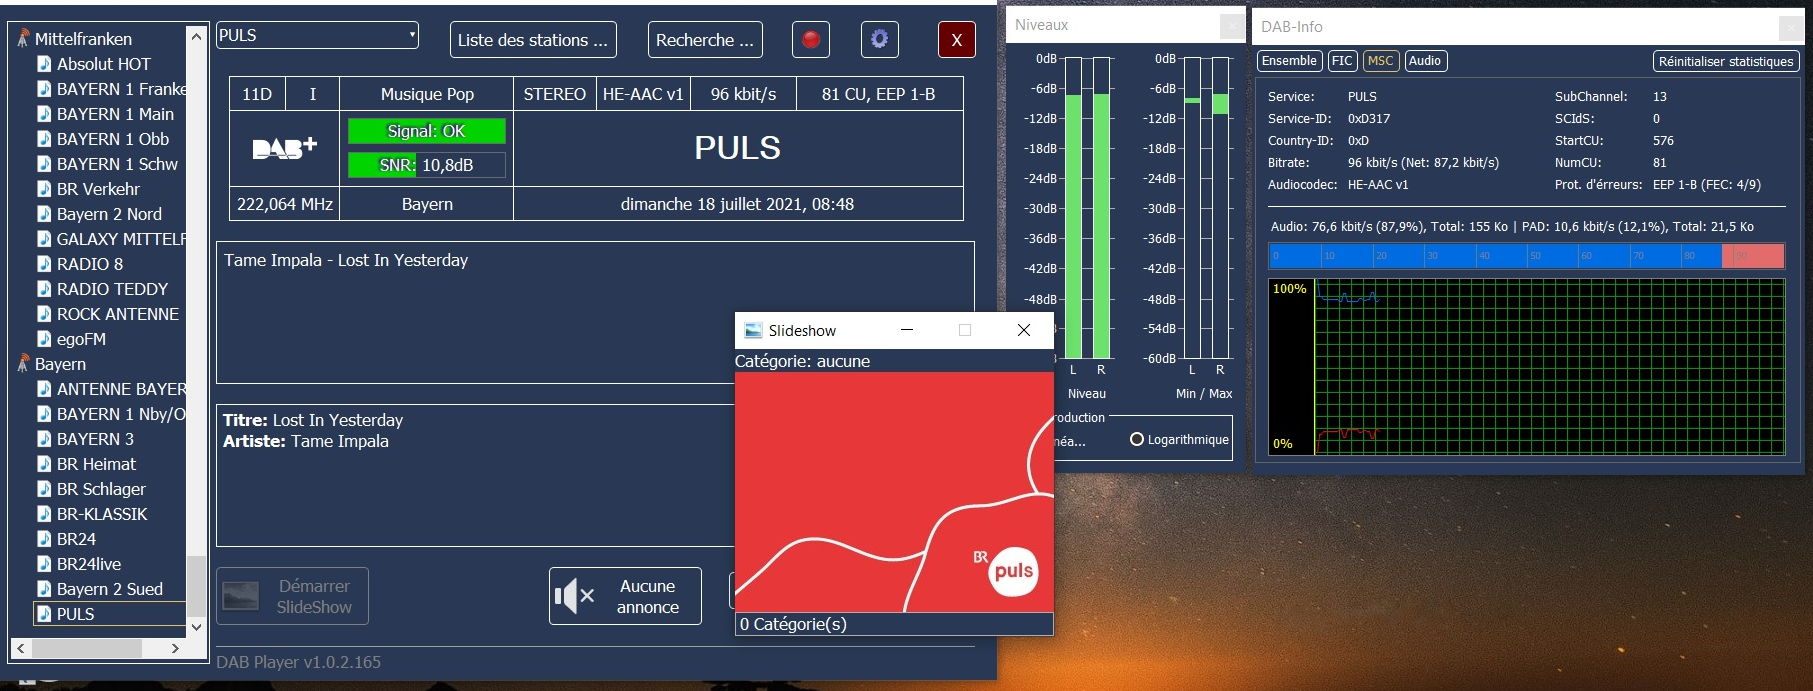Select RADIO TEDDY station
This screenshot has height=691, width=1813.
(x=112, y=289)
